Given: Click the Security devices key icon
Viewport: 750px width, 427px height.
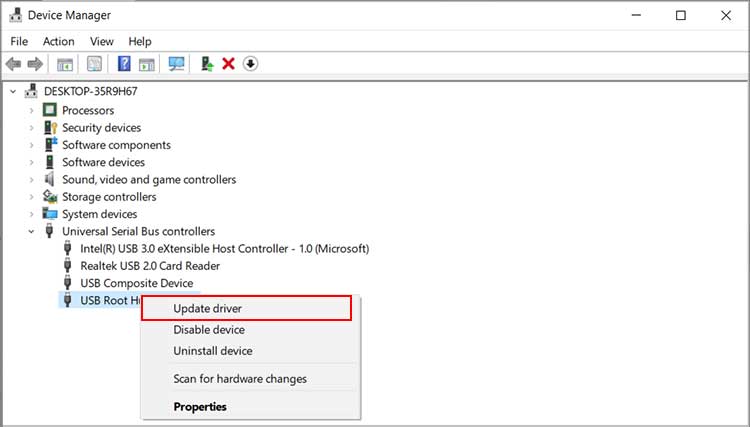Looking at the screenshot, I should (x=50, y=128).
